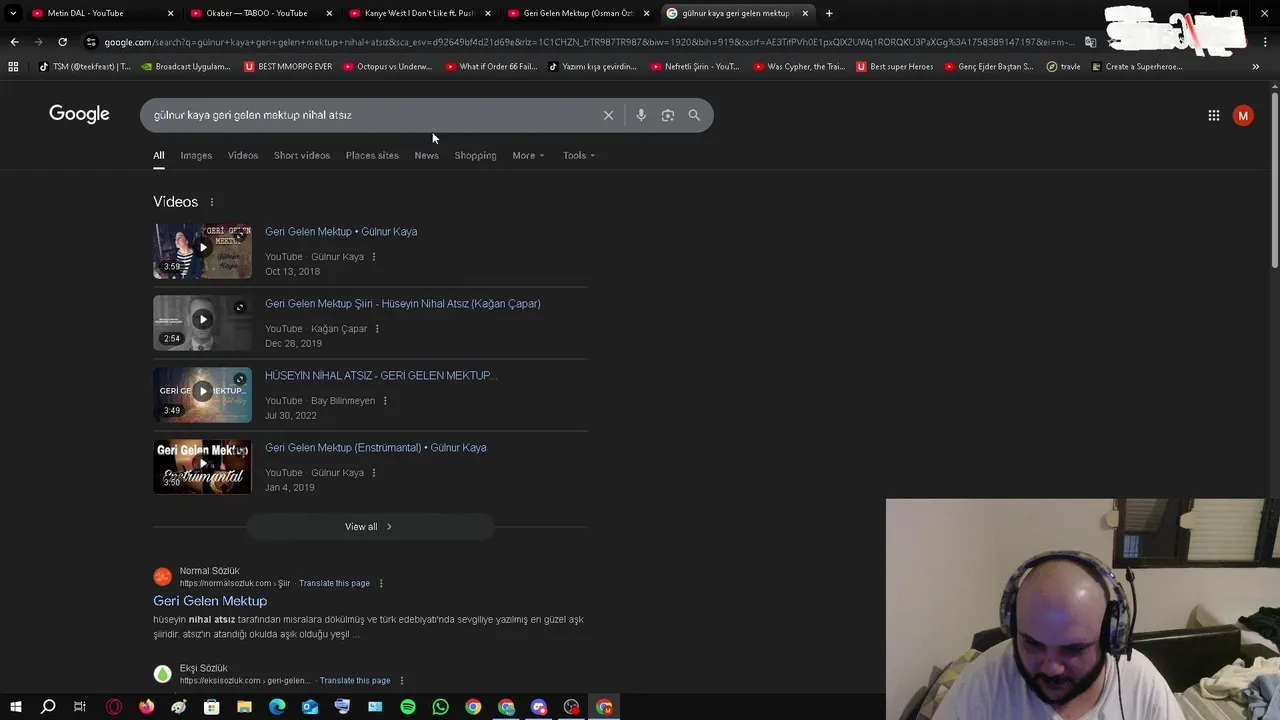Switch to the Shopping results tab
The width and height of the screenshot is (1280, 720).
pyautogui.click(x=475, y=156)
